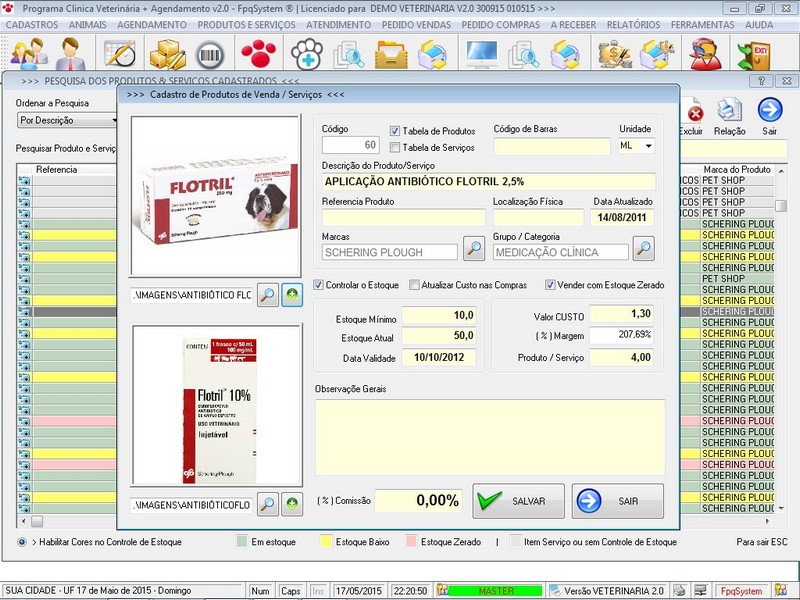Open the money and coins receivables icon
The width and height of the screenshot is (800, 600).
614,54
